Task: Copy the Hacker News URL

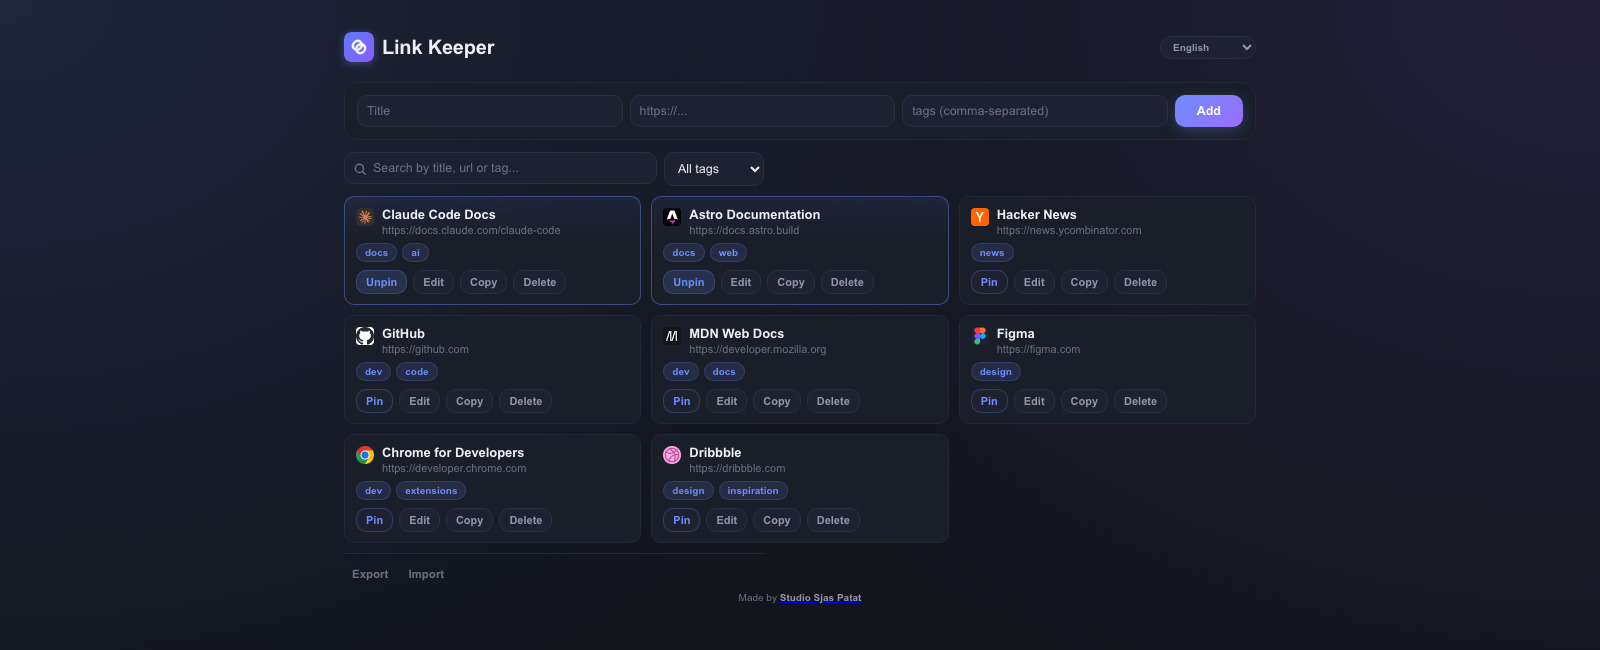Action: pos(1084,282)
